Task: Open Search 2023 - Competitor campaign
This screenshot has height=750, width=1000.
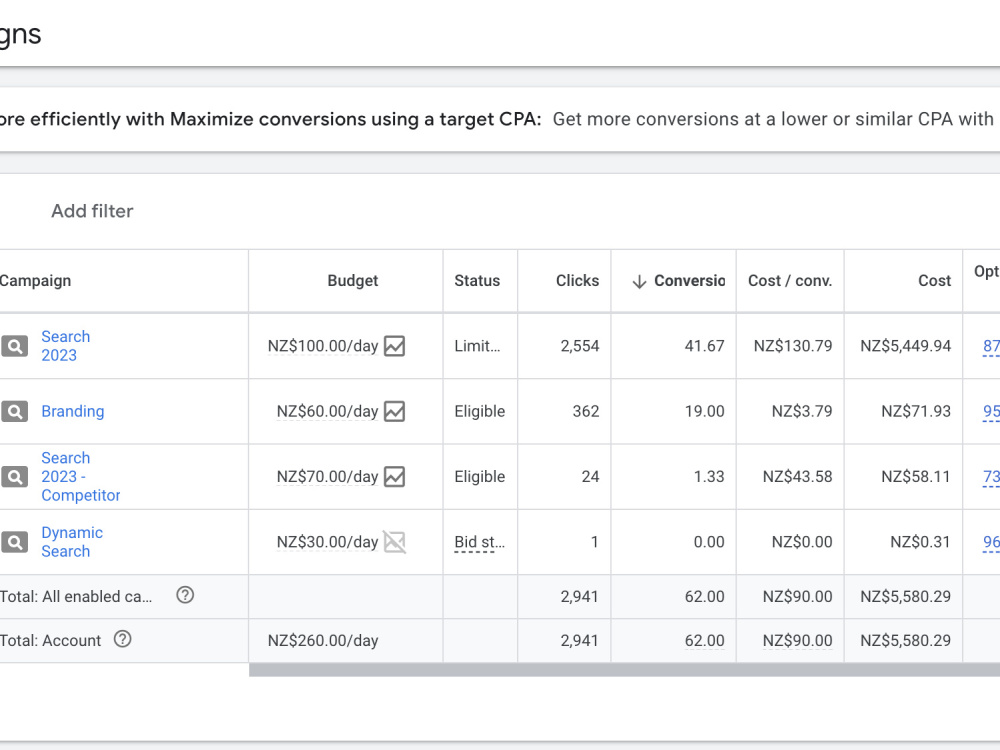Action: (80, 476)
